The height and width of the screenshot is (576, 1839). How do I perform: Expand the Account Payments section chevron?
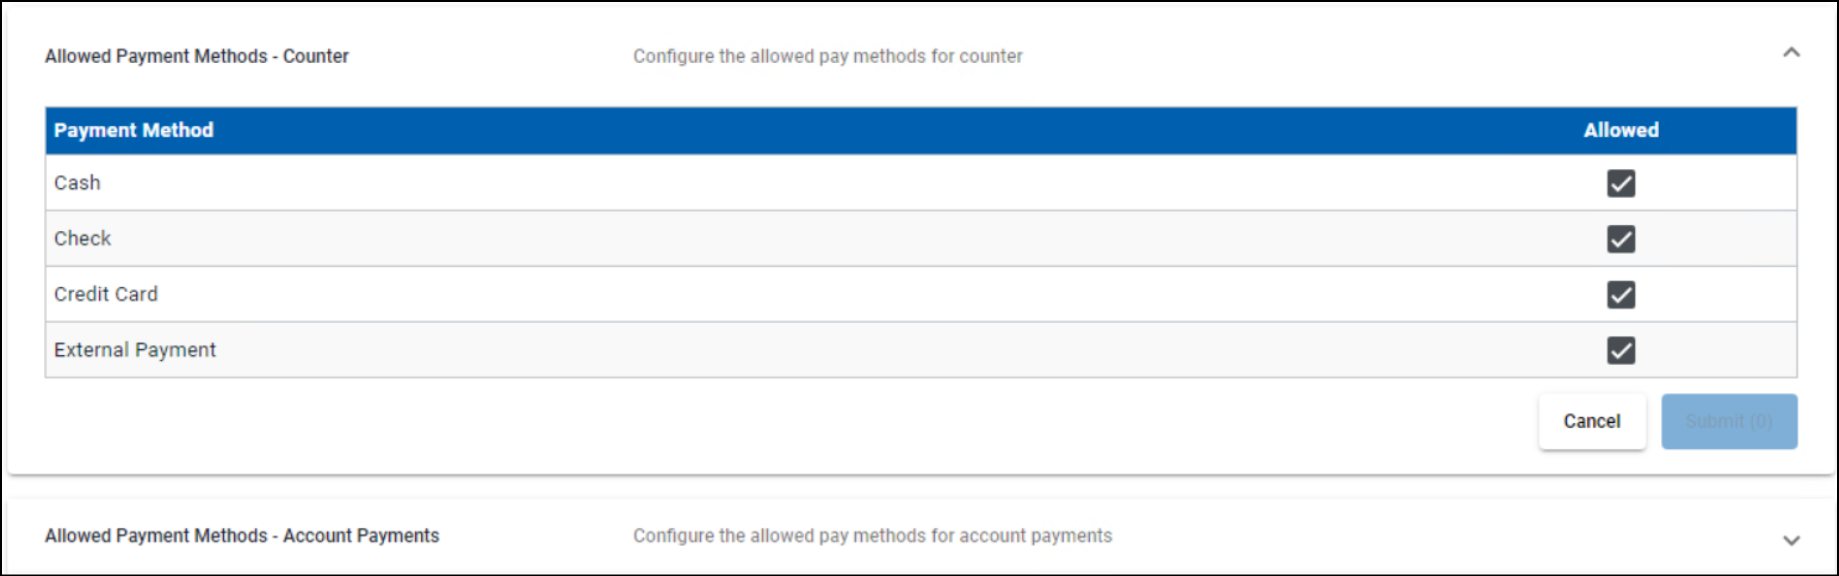click(x=1790, y=540)
